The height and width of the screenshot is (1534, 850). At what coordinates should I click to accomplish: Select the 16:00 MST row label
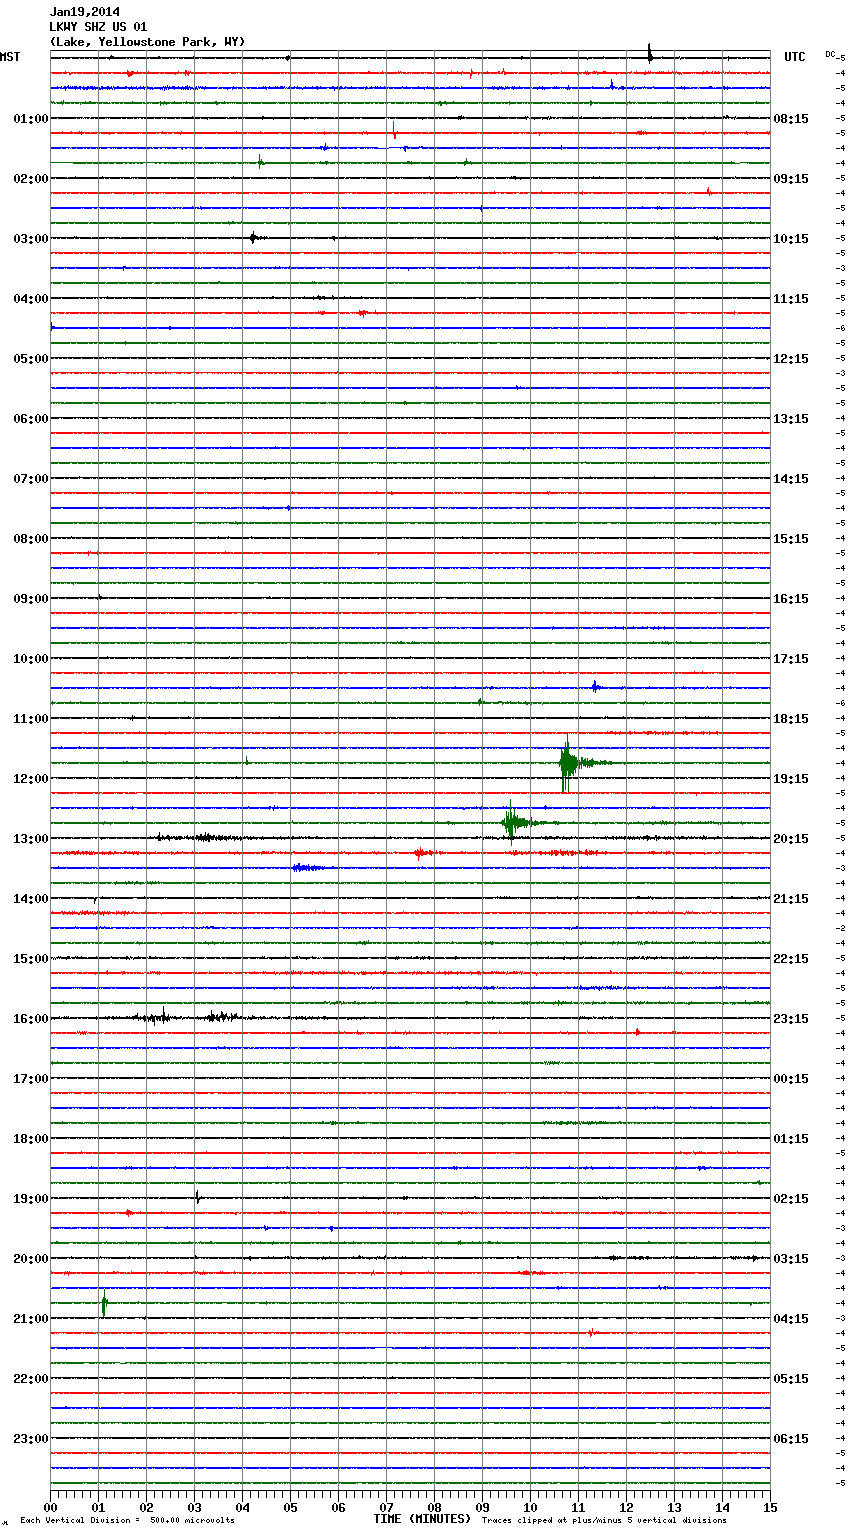click(x=30, y=1019)
